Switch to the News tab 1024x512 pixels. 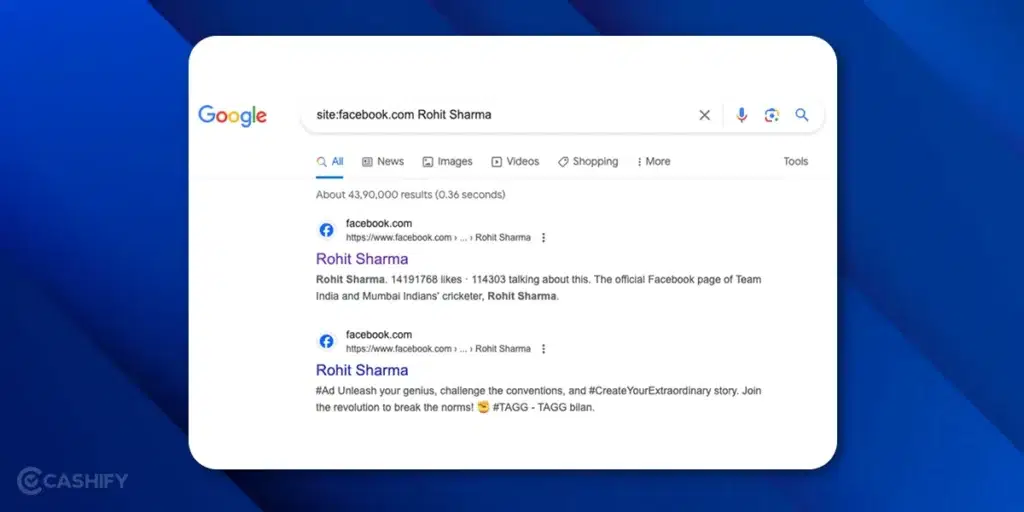pyautogui.click(x=383, y=161)
